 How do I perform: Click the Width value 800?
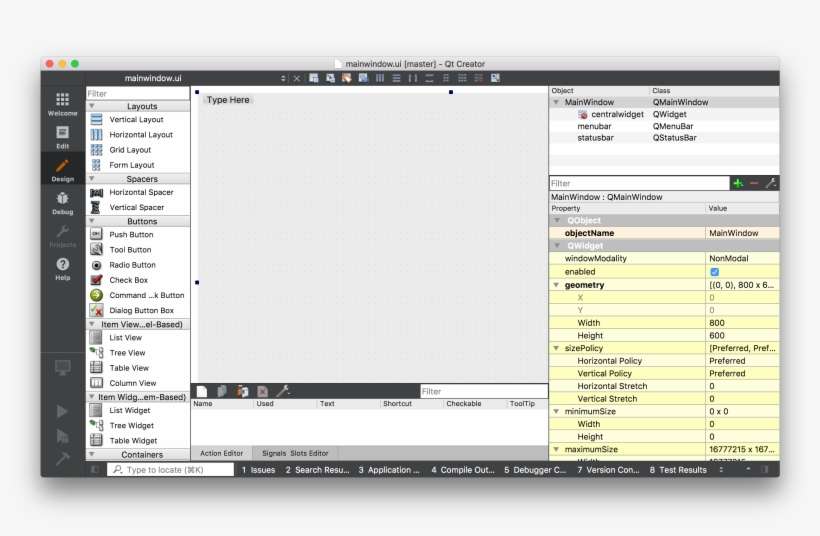(742, 323)
